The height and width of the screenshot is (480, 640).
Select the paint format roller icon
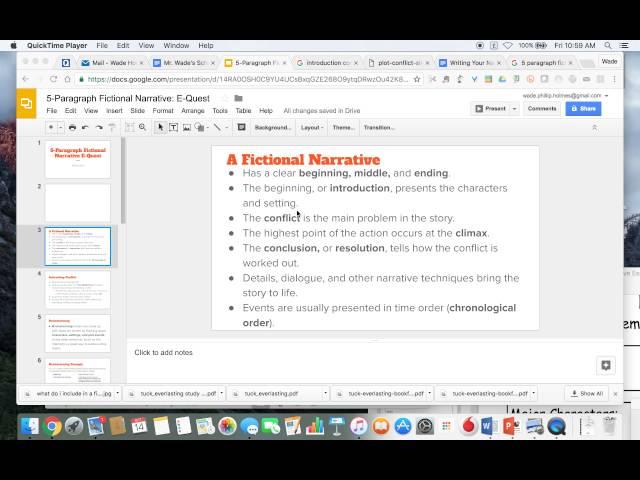pos(112,127)
